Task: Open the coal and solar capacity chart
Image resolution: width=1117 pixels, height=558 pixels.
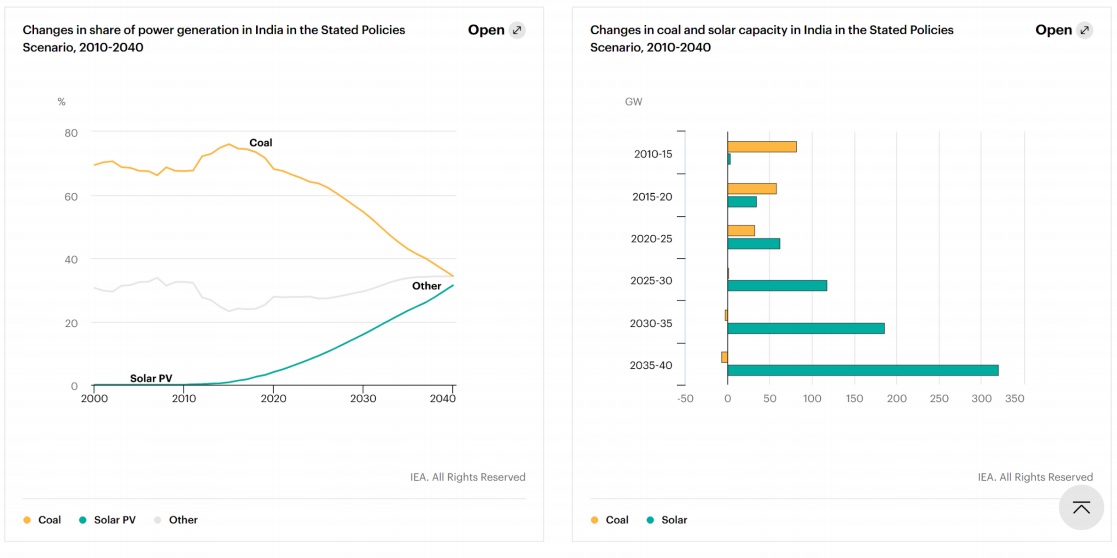Action: pos(1054,30)
